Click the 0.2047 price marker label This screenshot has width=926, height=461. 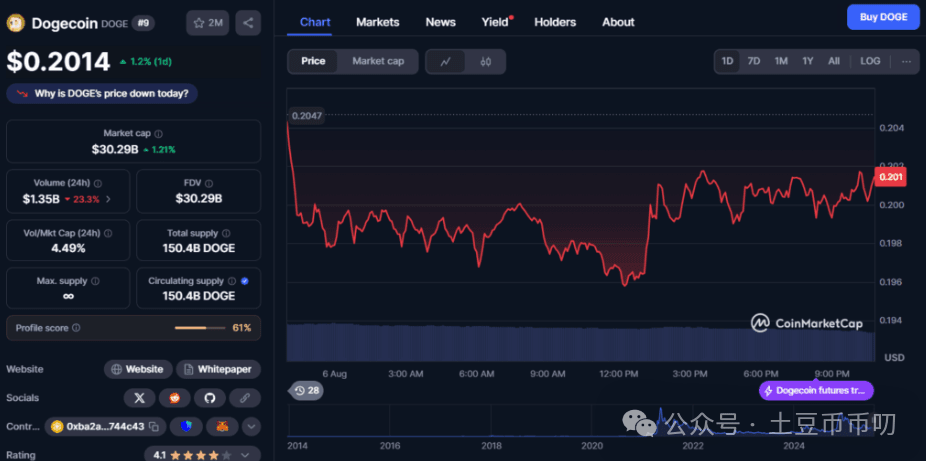pyautogui.click(x=306, y=116)
